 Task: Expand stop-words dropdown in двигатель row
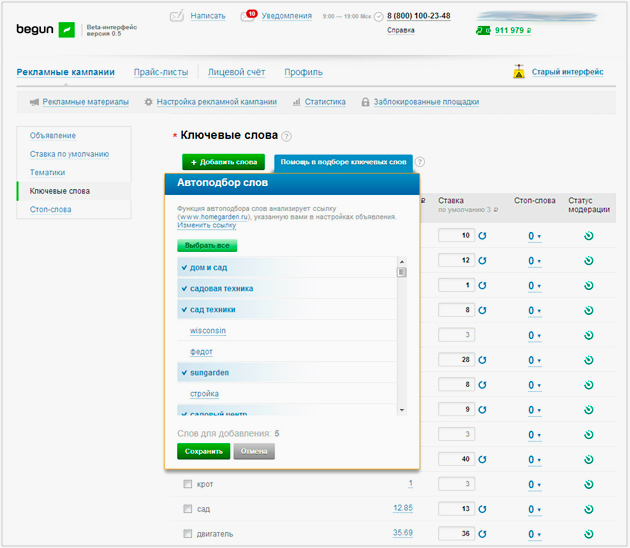click(x=535, y=534)
